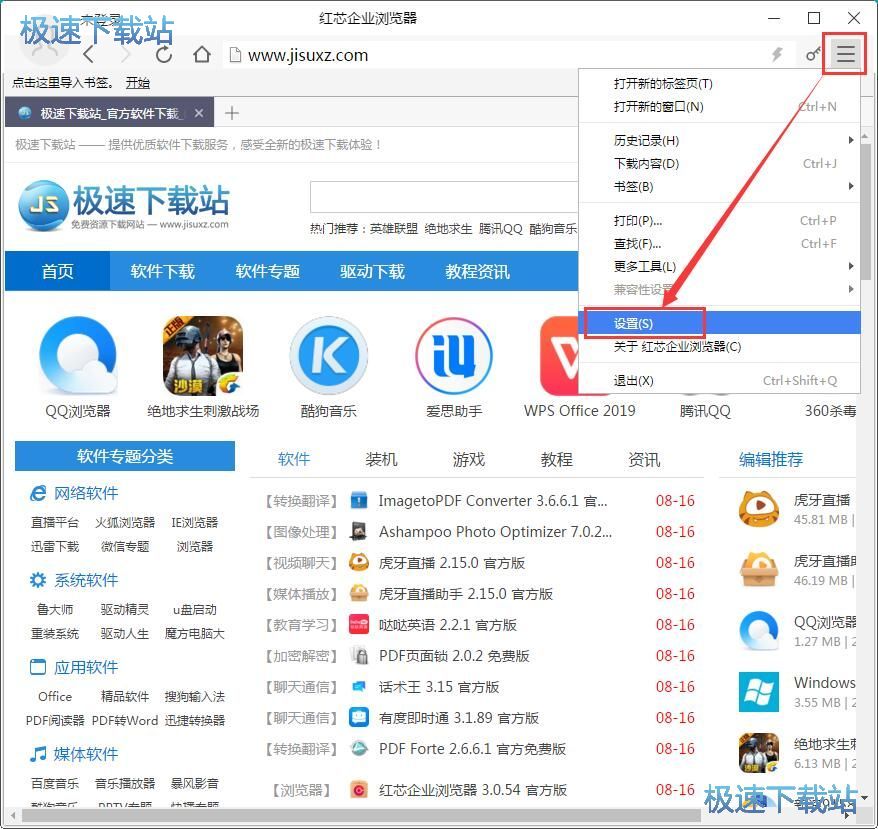
Task: Click the 网络软件 category icon
Action: point(38,493)
